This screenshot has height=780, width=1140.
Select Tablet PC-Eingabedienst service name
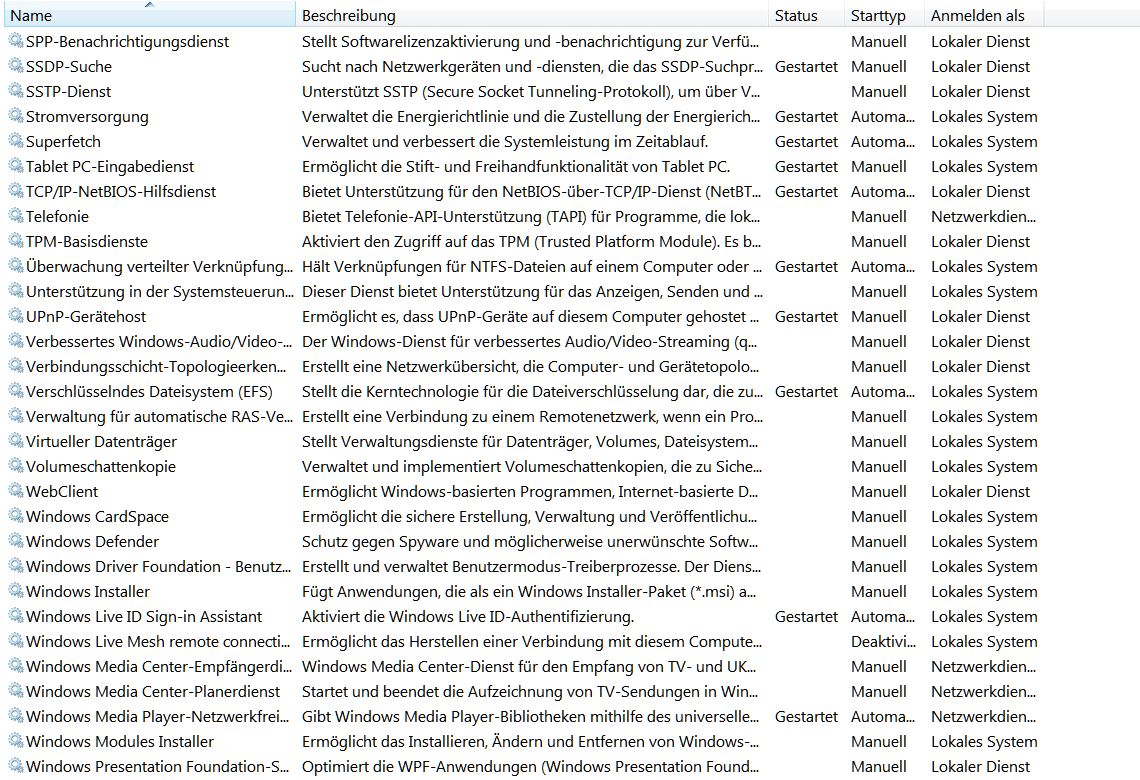pos(110,166)
